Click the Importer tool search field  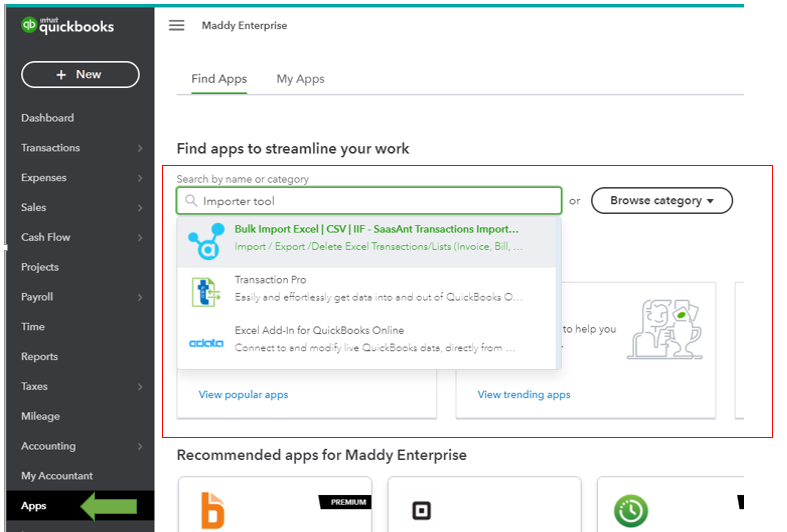(369, 201)
